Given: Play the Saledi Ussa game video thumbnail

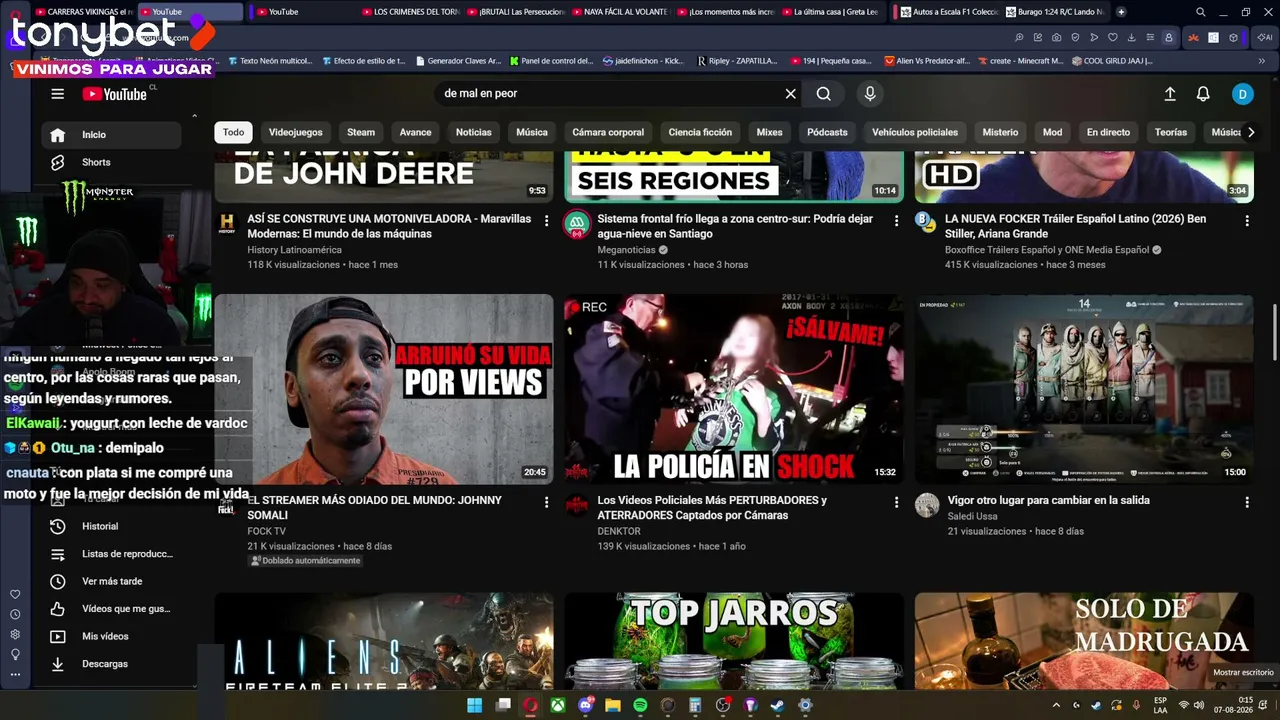Looking at the screenshot, I should 1084,389.
